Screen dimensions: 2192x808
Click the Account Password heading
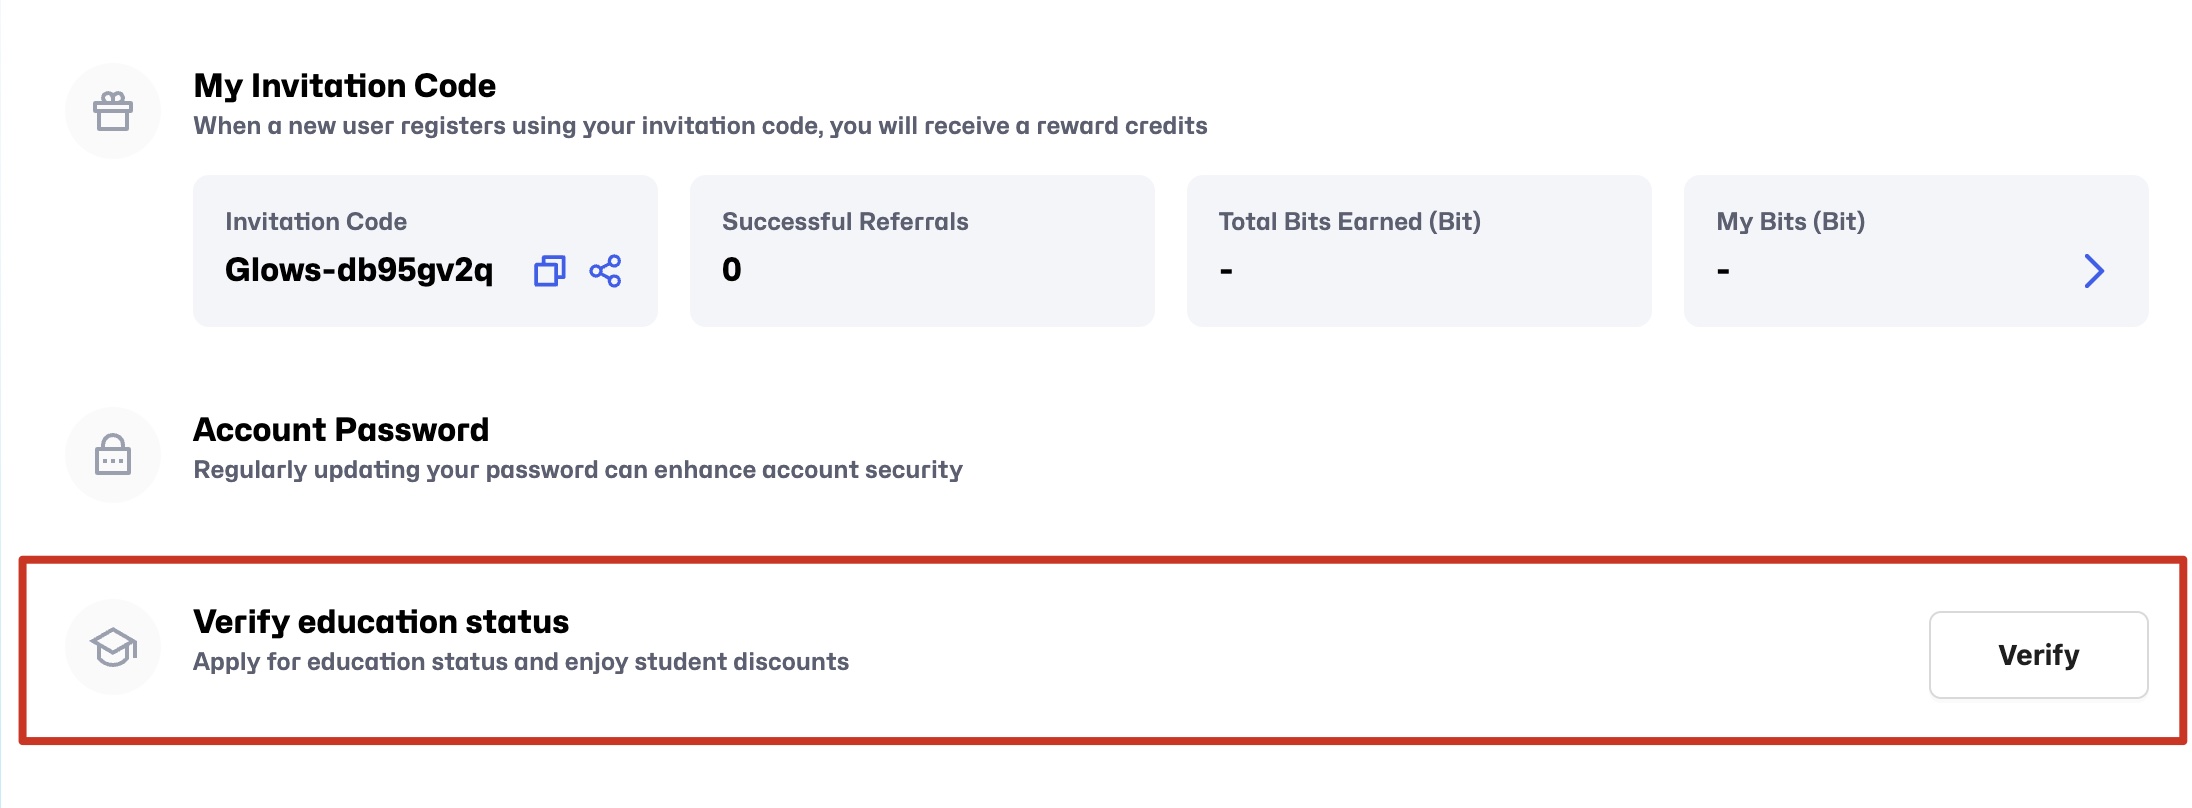coord(341,430)
